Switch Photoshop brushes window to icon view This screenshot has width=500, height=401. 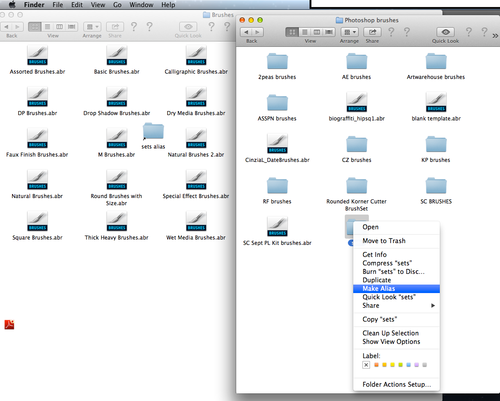click(292, 32)
